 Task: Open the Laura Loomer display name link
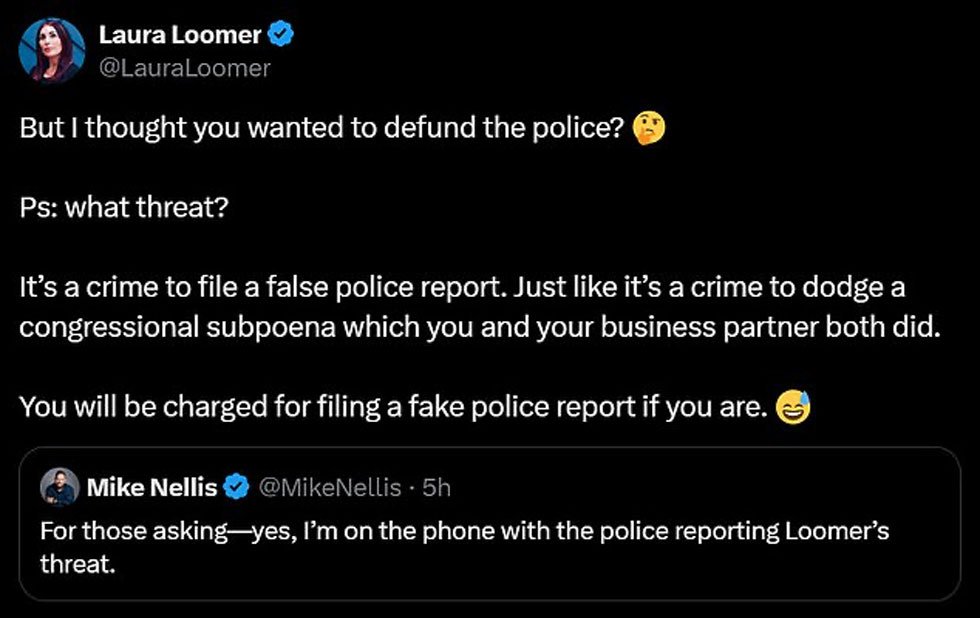point(180,35)
